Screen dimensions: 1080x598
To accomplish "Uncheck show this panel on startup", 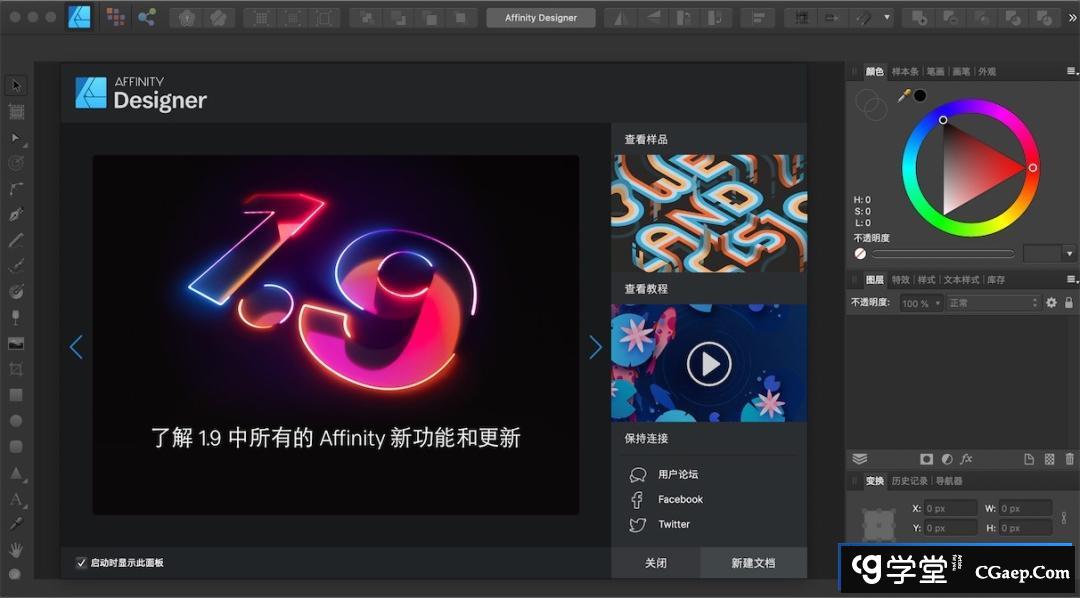I will point(82,563).
